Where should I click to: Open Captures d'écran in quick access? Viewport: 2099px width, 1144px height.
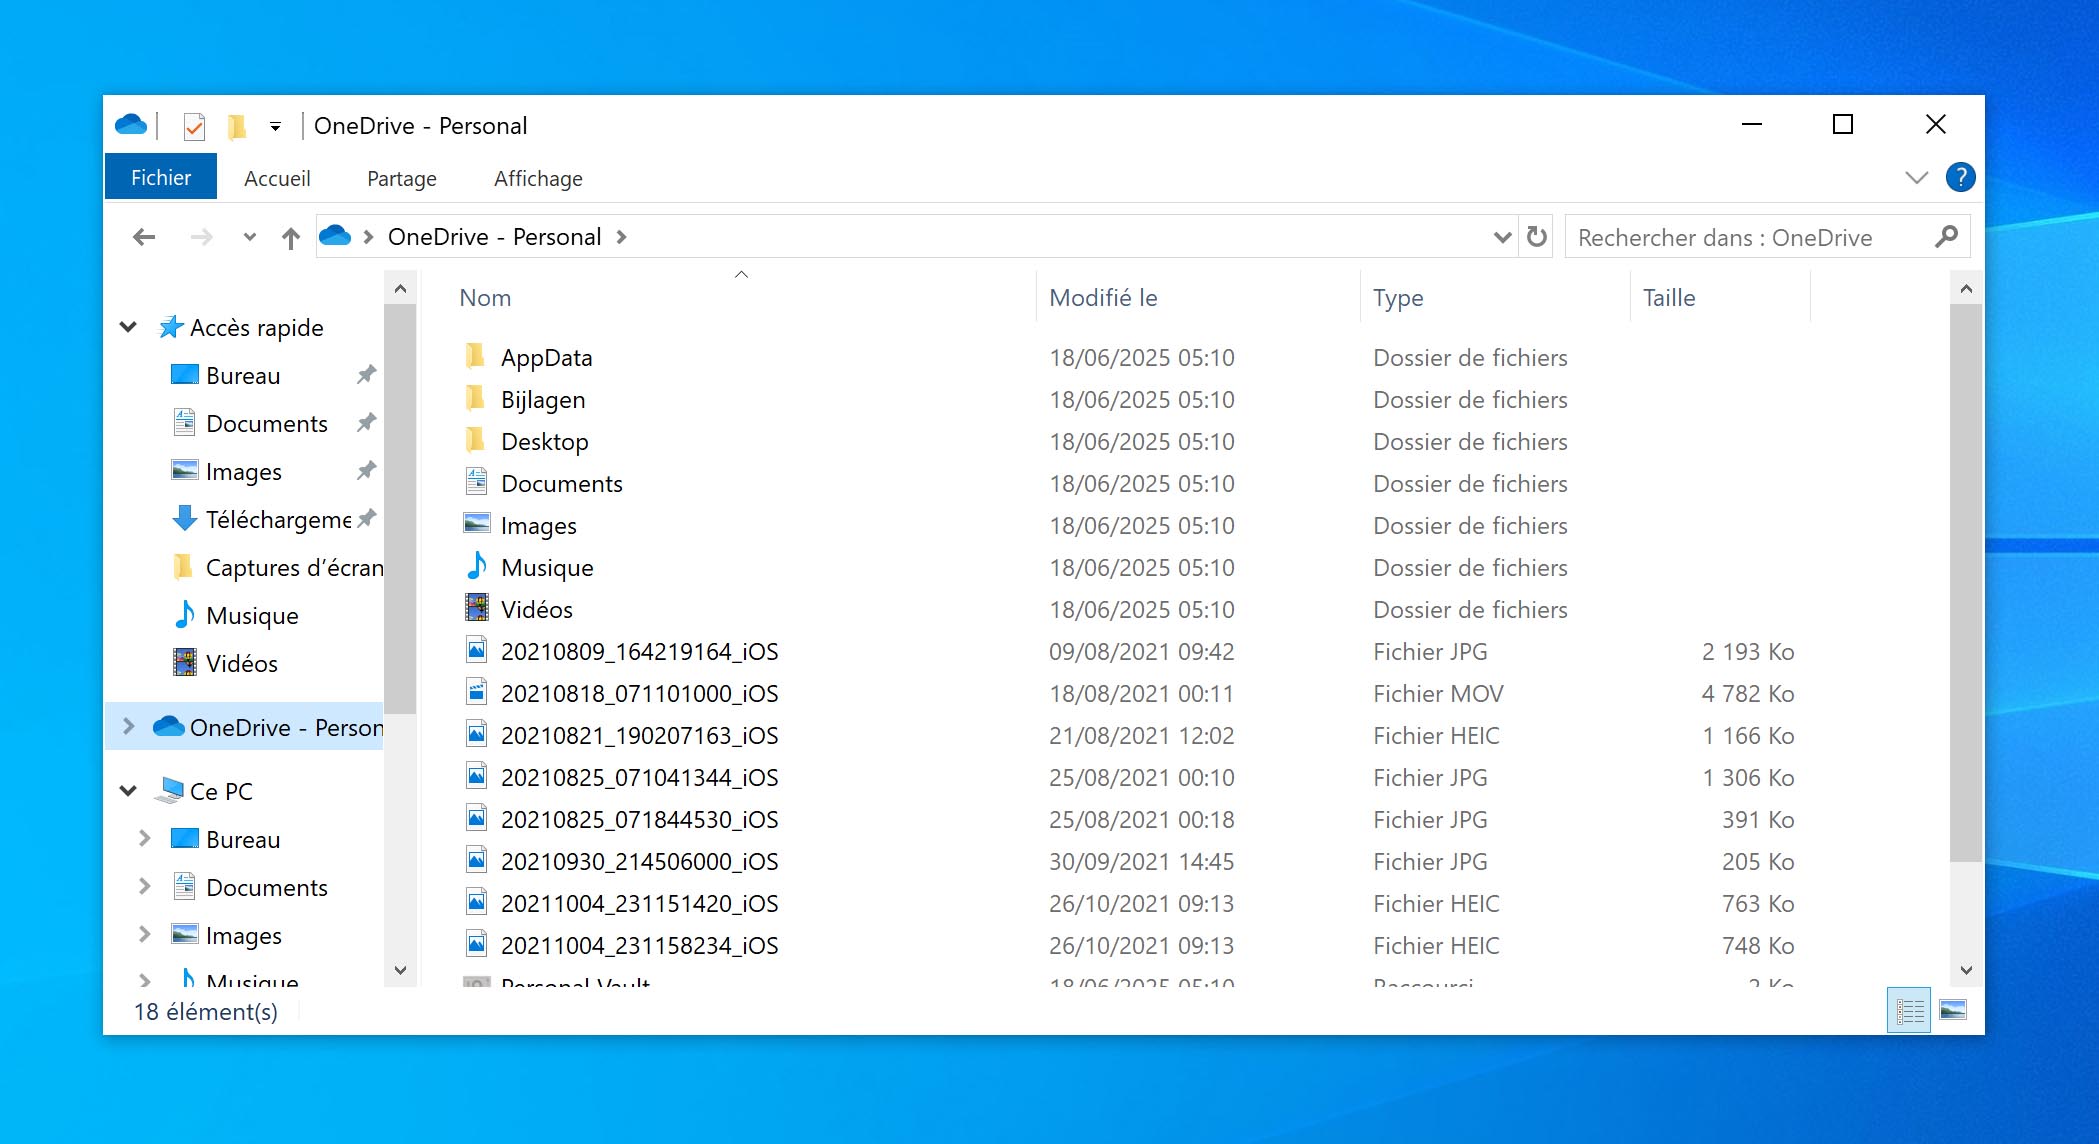click(x=294, y=568)
